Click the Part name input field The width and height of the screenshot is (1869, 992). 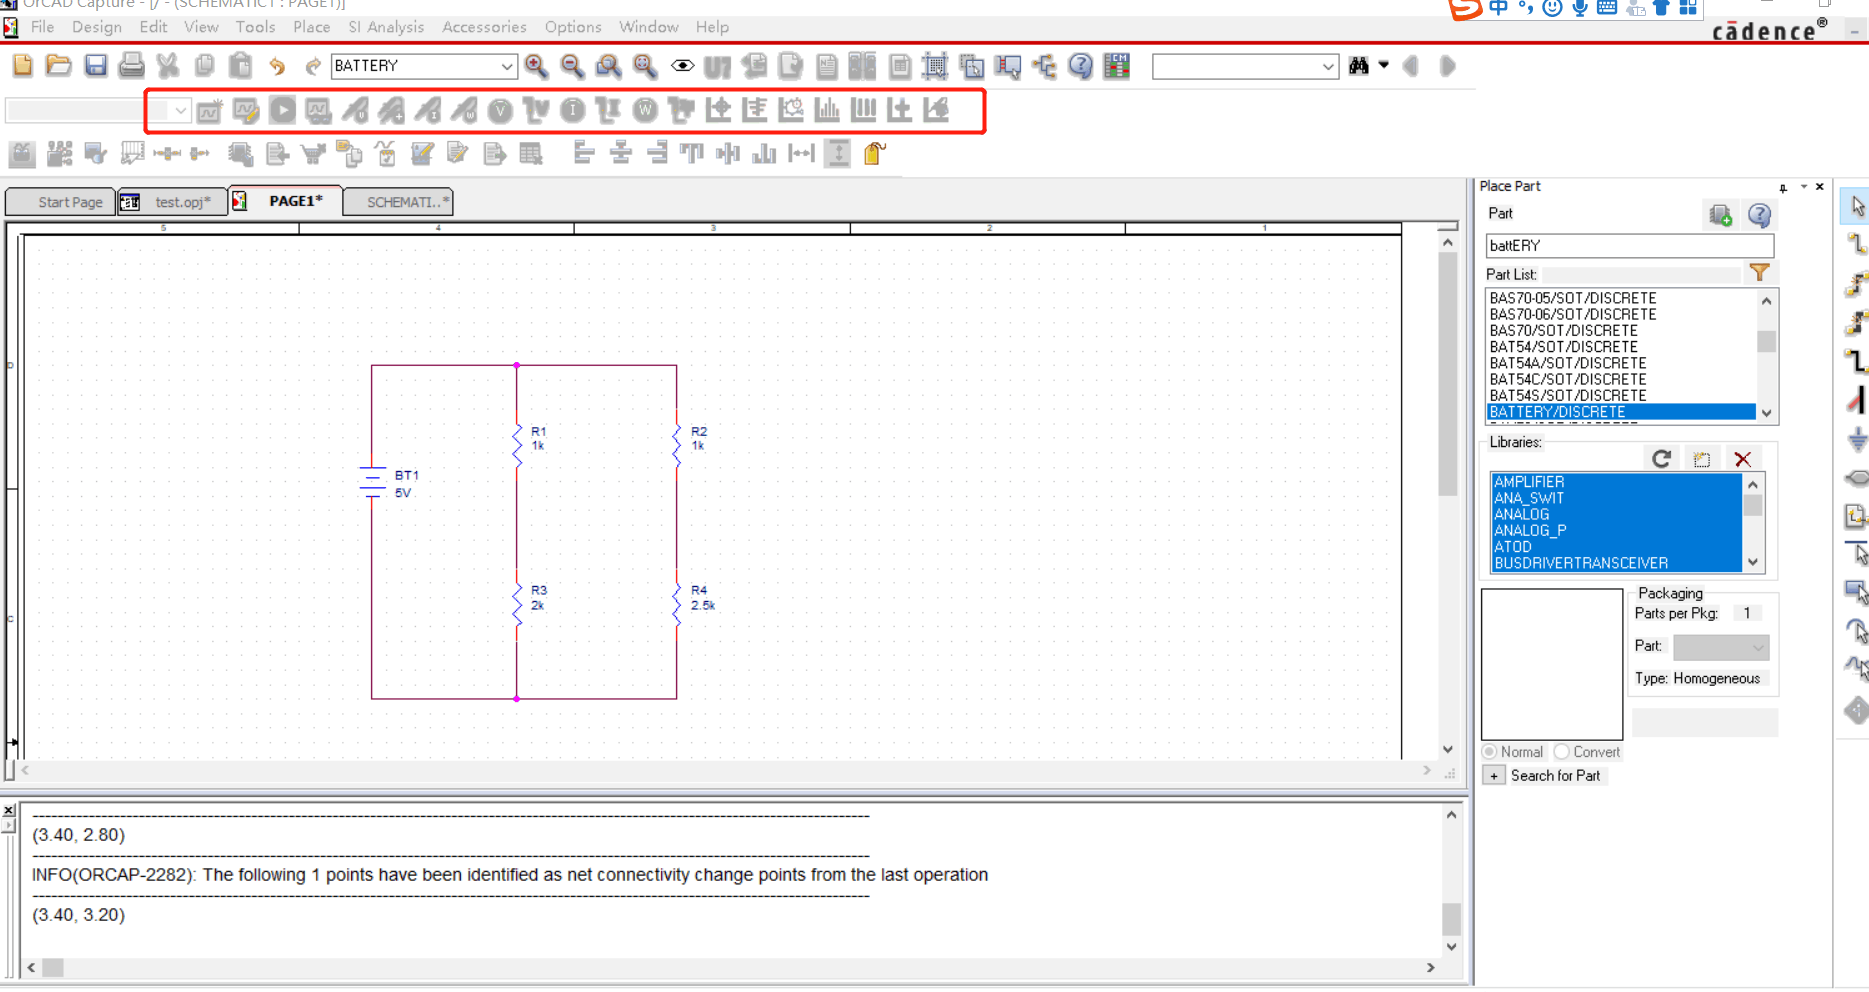point(1630,245)
